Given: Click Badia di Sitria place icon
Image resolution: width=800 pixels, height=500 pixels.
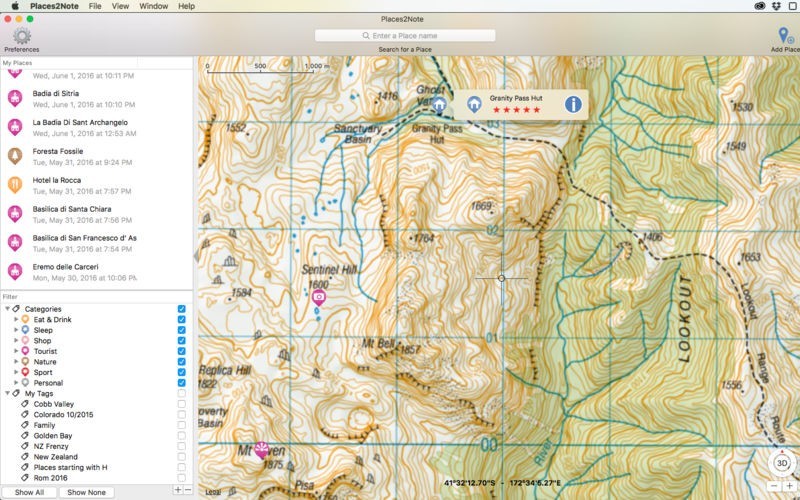Looking at the screenshot, I should point(15,98).
